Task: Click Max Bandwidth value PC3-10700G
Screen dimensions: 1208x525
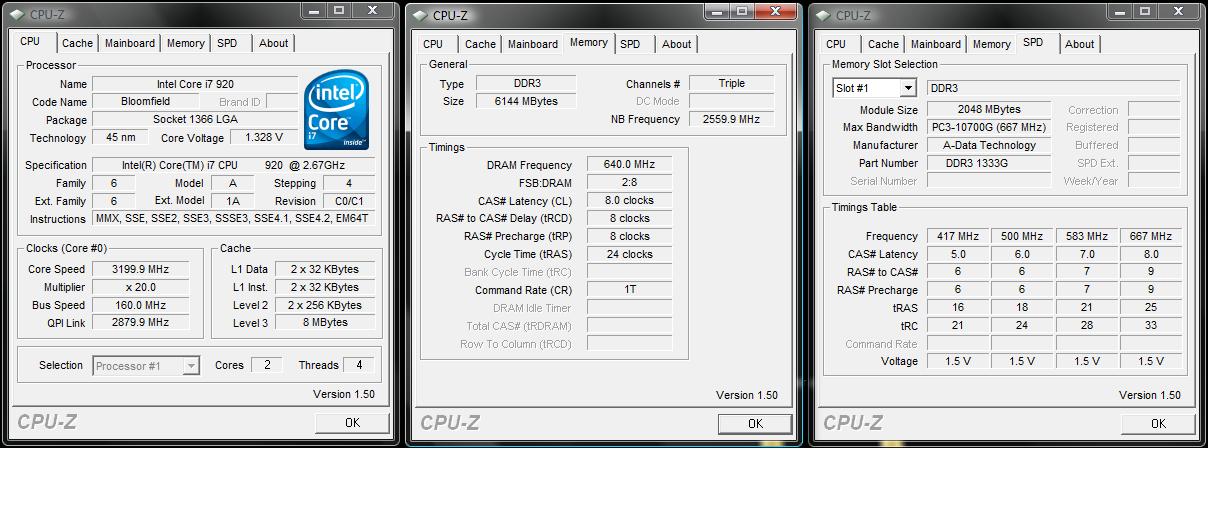Action: [x=989, y=127]
